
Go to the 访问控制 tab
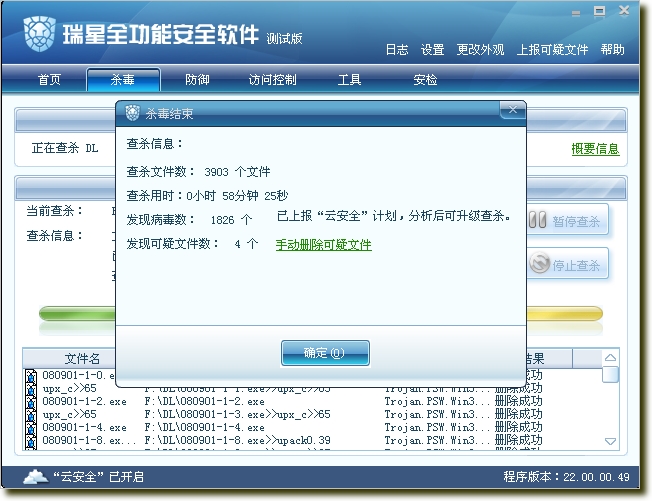pos(272,79)
